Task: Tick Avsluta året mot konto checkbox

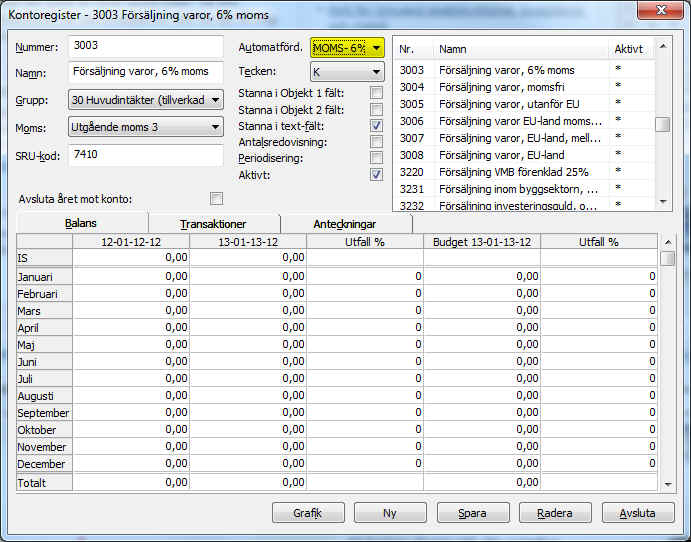Action: pyautogui.click(x=216, y=198)
